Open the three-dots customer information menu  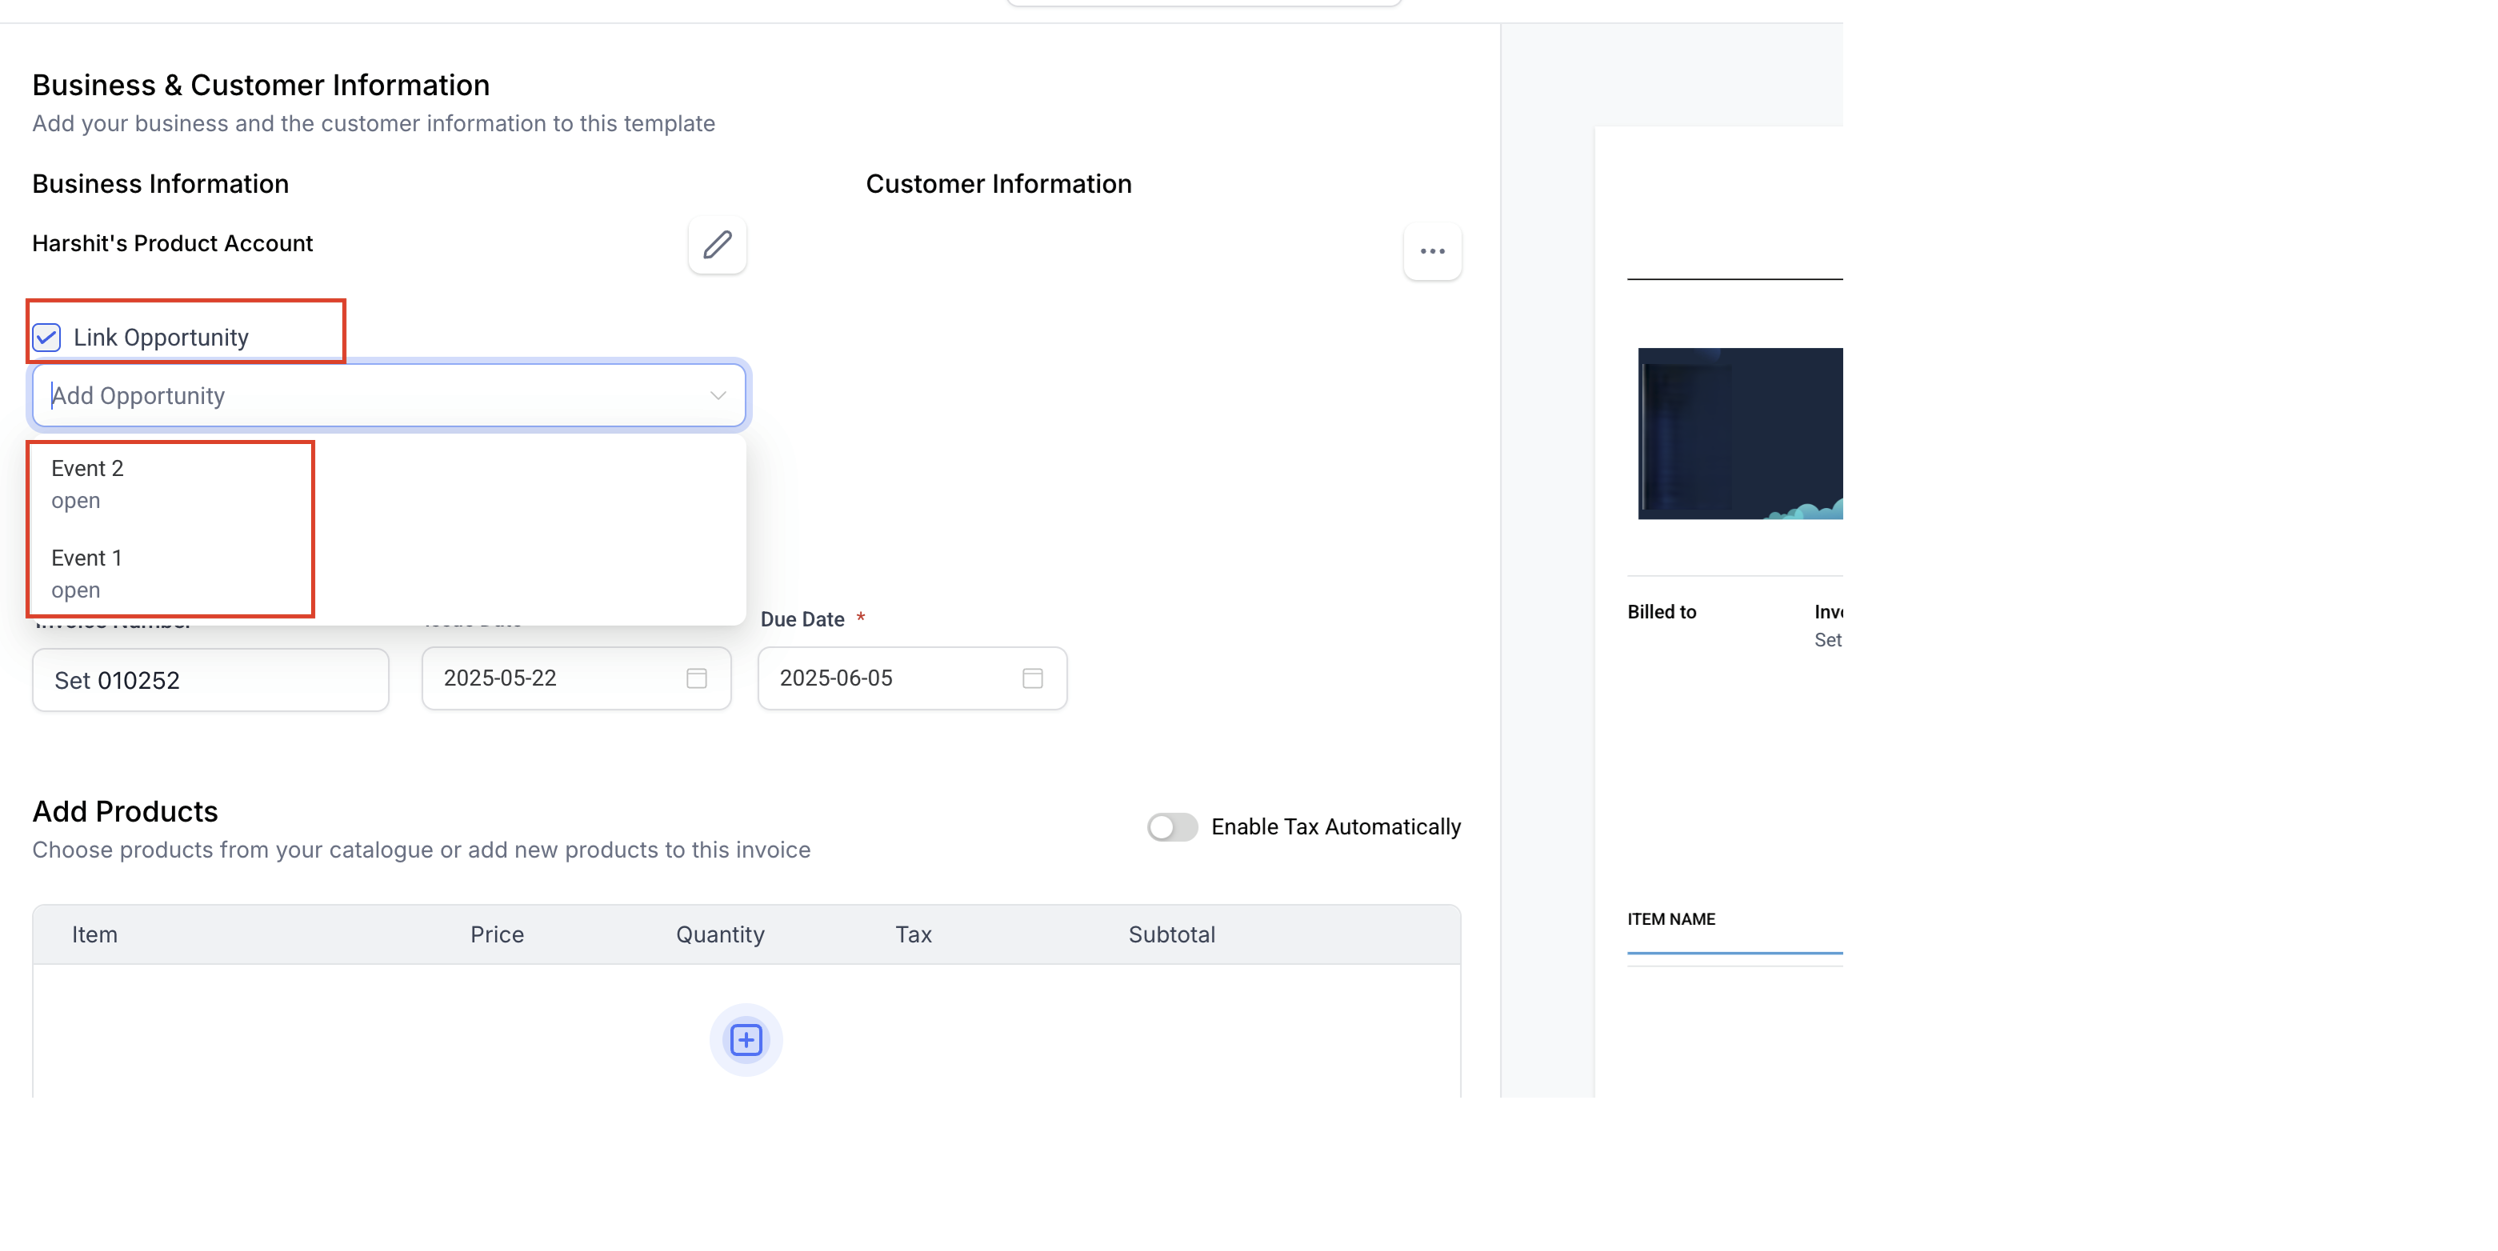click(x=1432, y=251)
